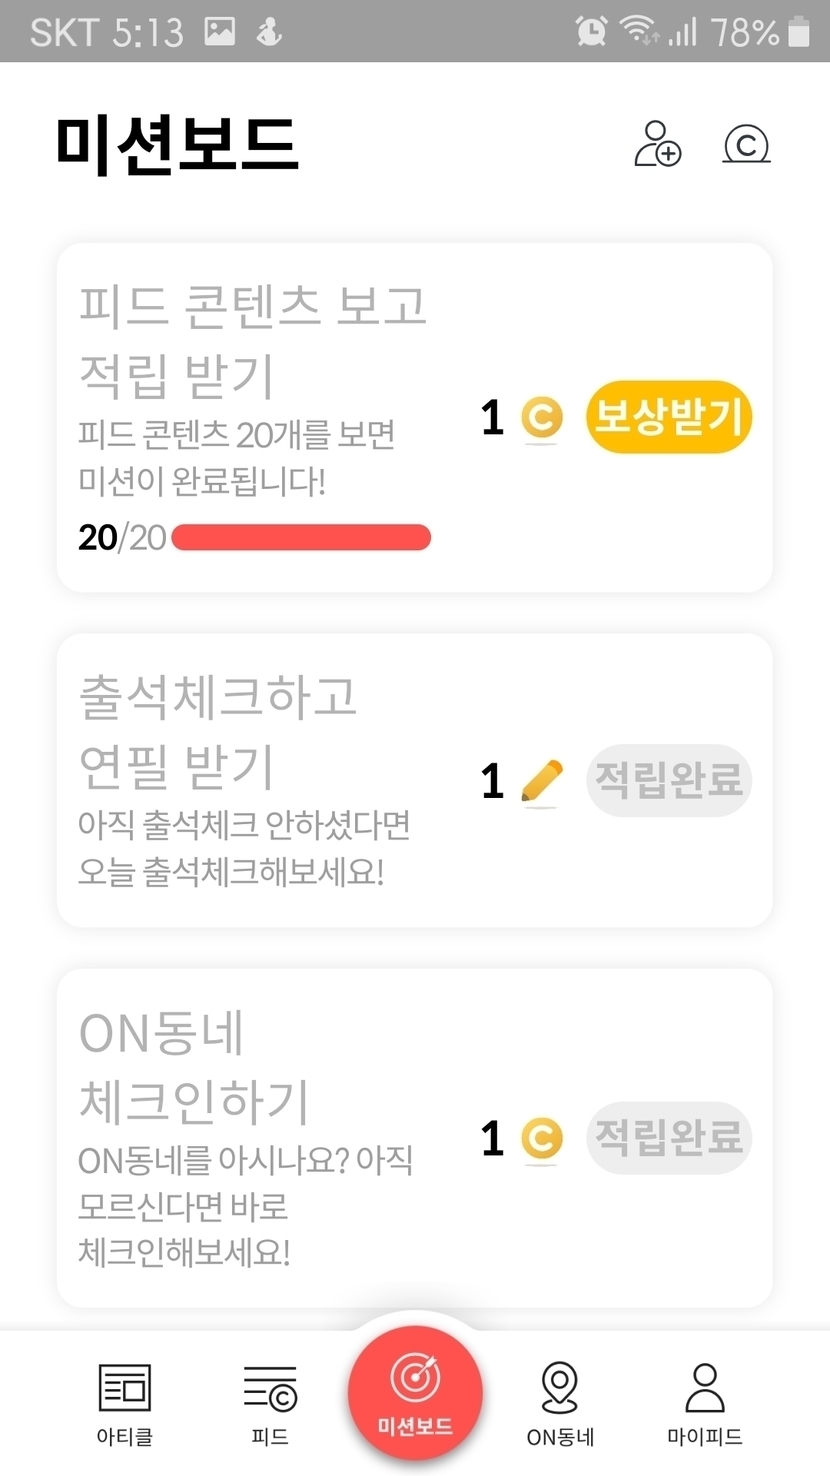830x1476 pixels.
Task: Tap the battery indicator in status bar
Action: coord(798,31)
